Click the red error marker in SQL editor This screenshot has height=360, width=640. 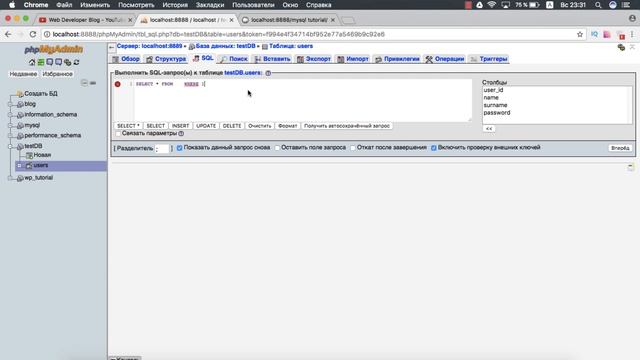pos(118,84)
